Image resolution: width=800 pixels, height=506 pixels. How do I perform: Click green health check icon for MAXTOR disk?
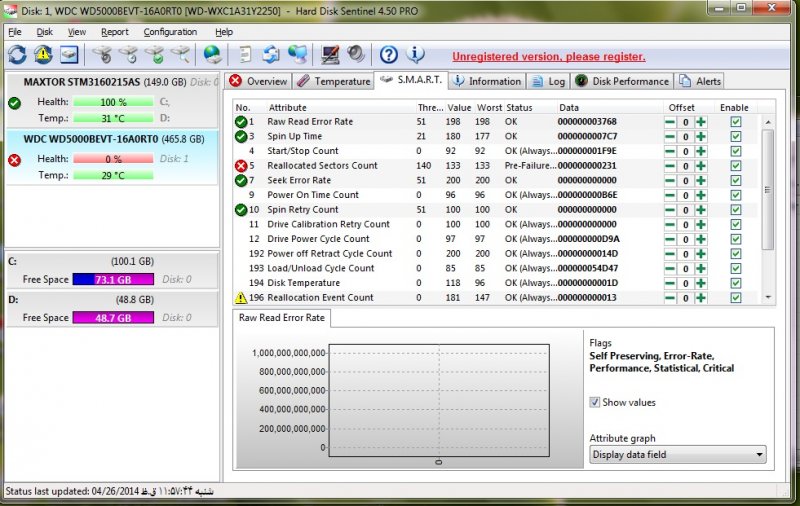click(x=15, y=103)
